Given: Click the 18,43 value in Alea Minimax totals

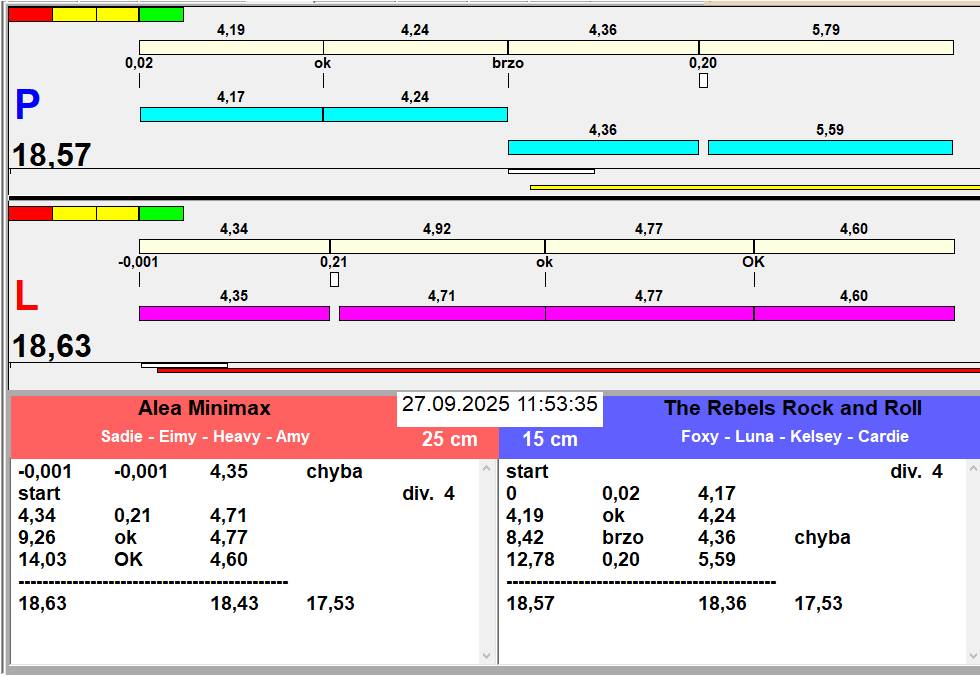Looking at the screenshot, I should click(234, 604).
